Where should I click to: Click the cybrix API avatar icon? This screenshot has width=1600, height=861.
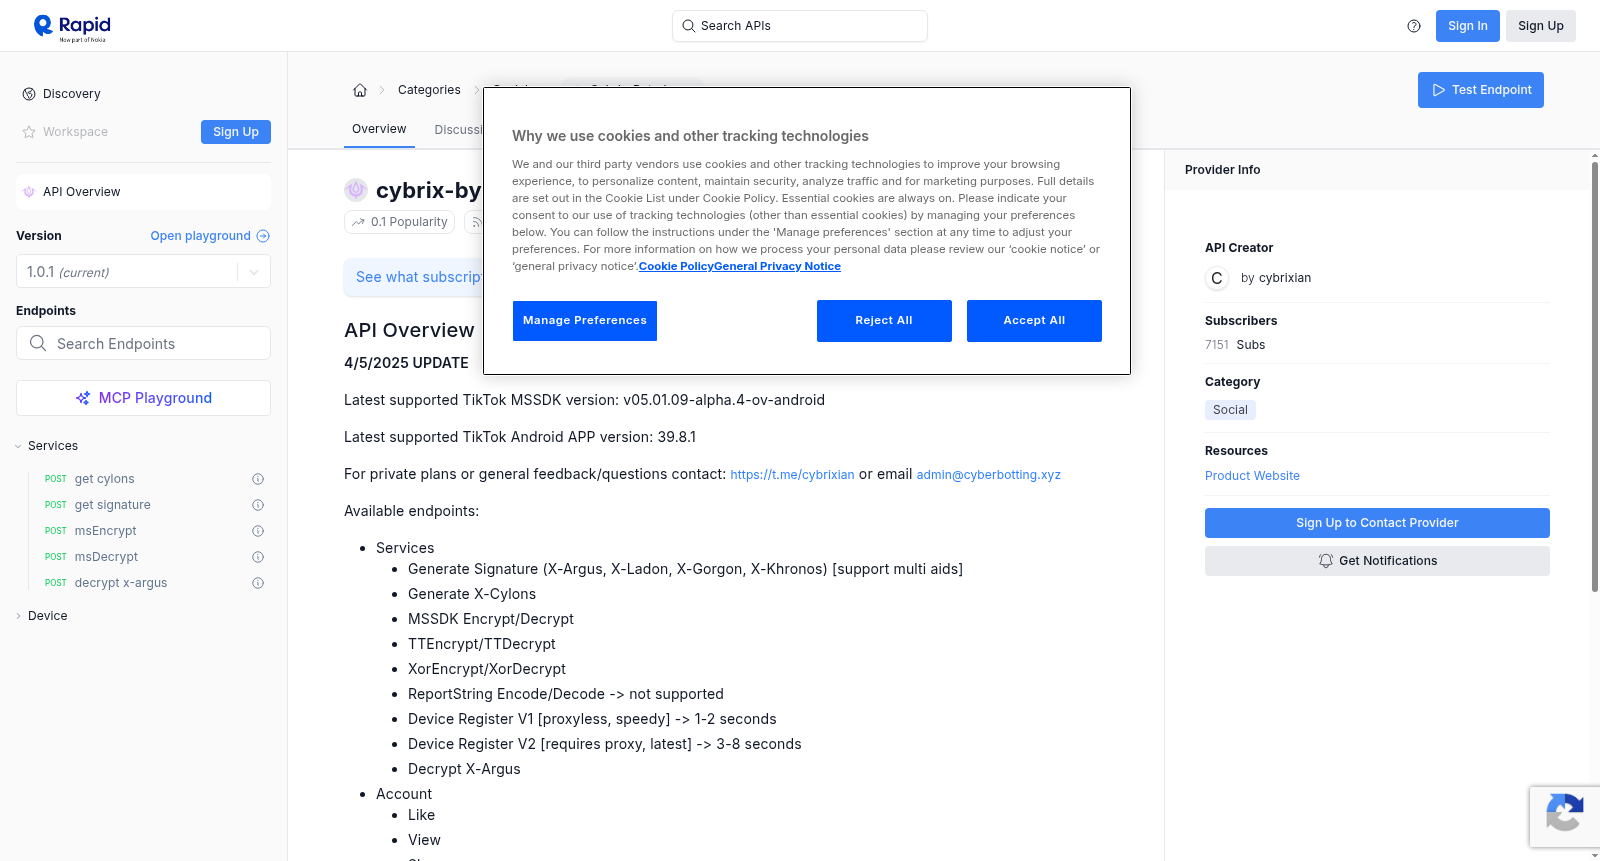pyautogui.click(x=356, y=190)
